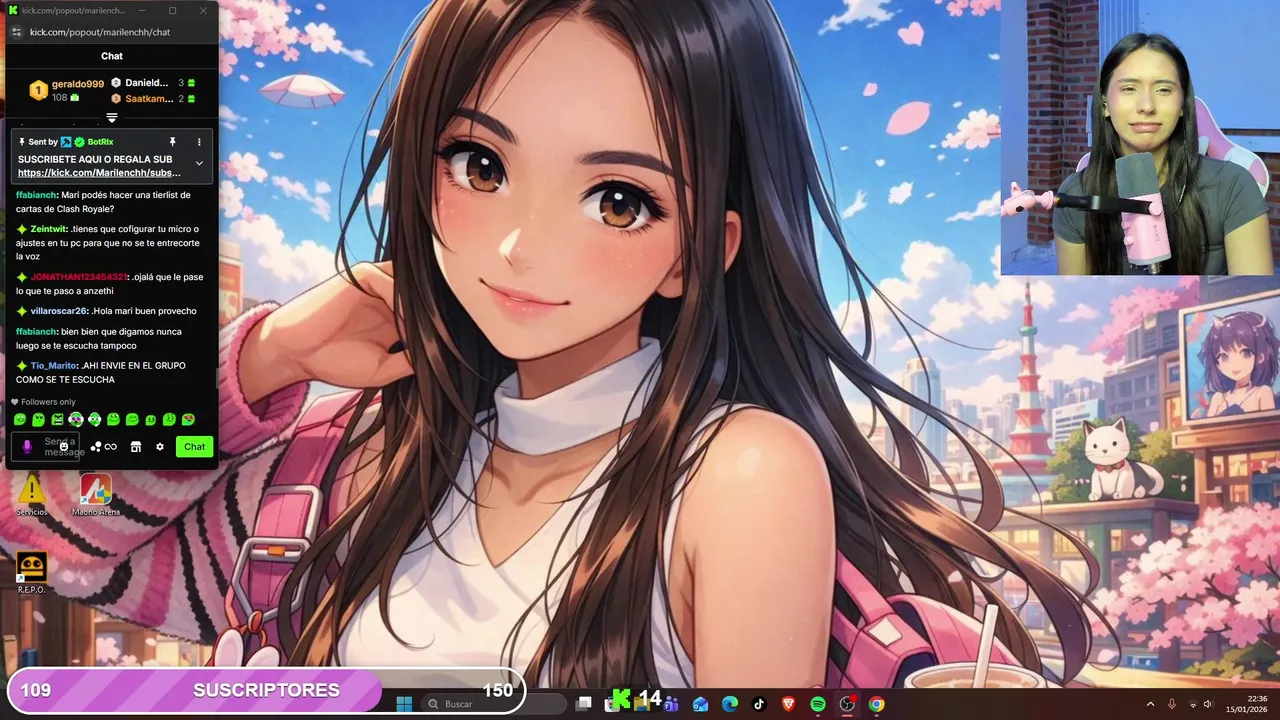Click the microphone icon in the system tray
The width and height of the screenshot is (1280, 720).
tap(1171, 704)
